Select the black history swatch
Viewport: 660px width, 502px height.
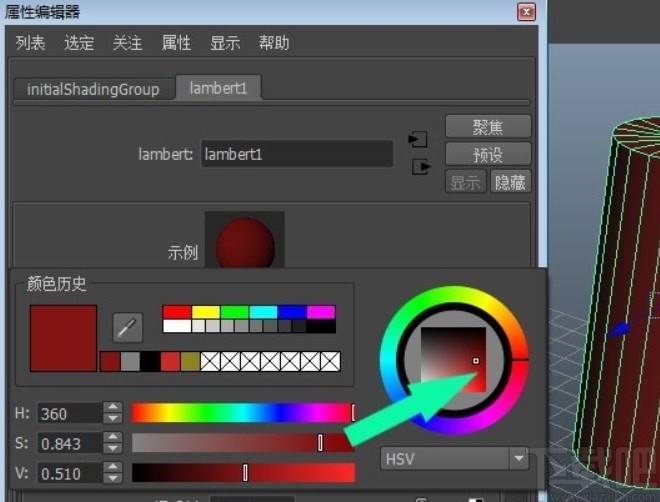tap(150, 361)
